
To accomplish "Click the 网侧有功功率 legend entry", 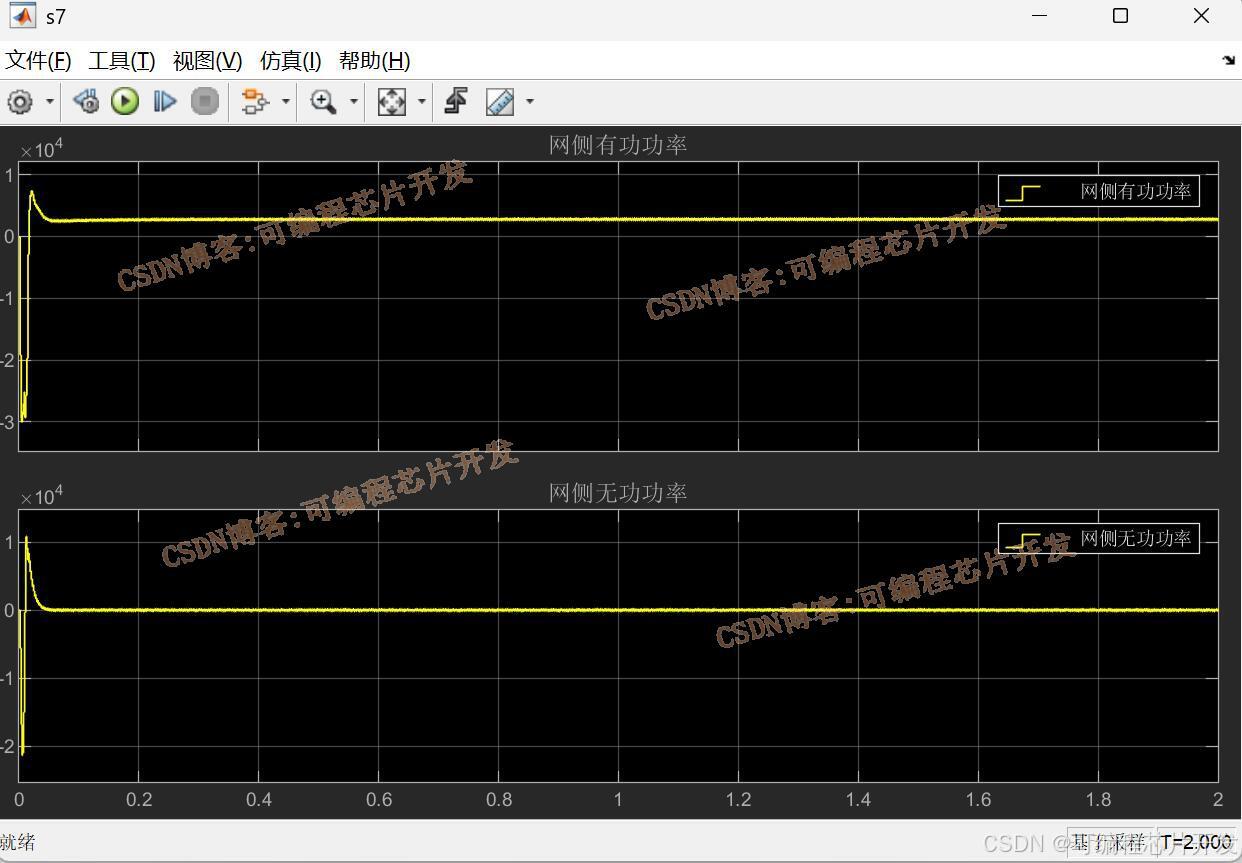I will 1098,191.
